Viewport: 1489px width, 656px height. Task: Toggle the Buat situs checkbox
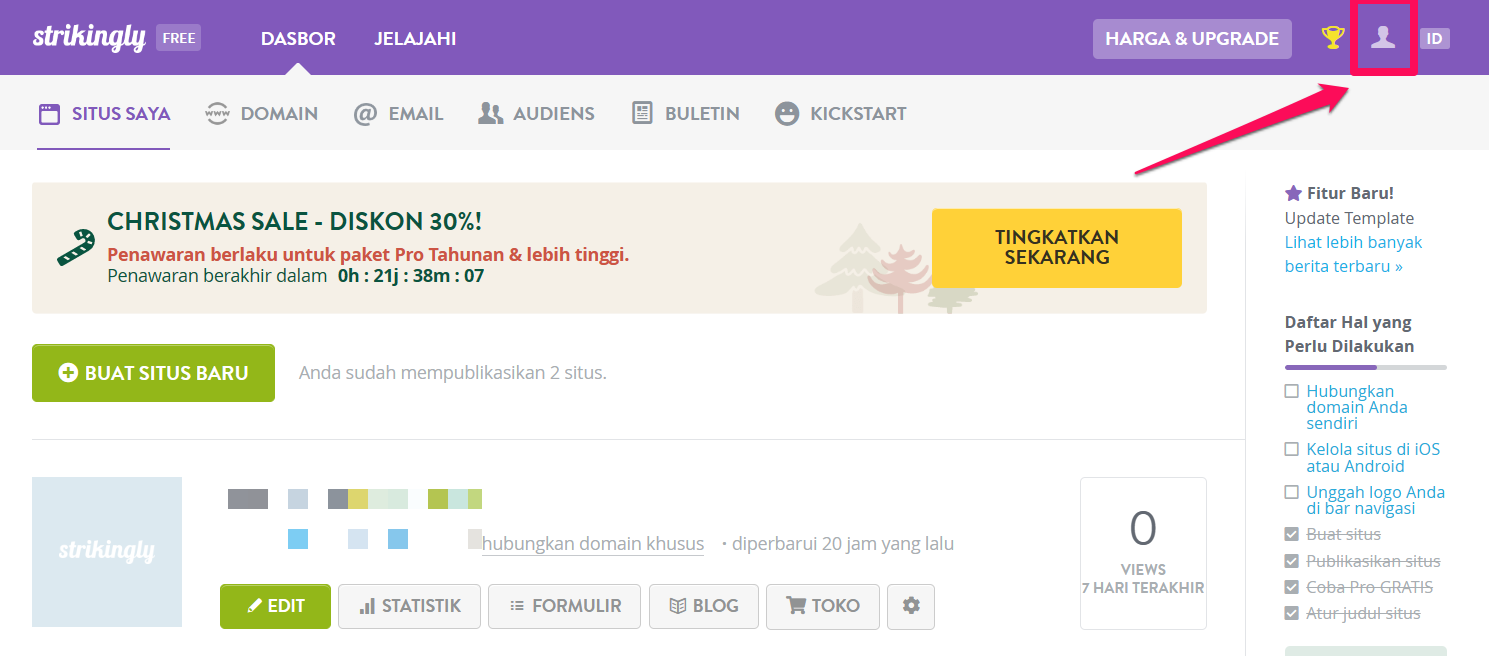click(1292, 534)
